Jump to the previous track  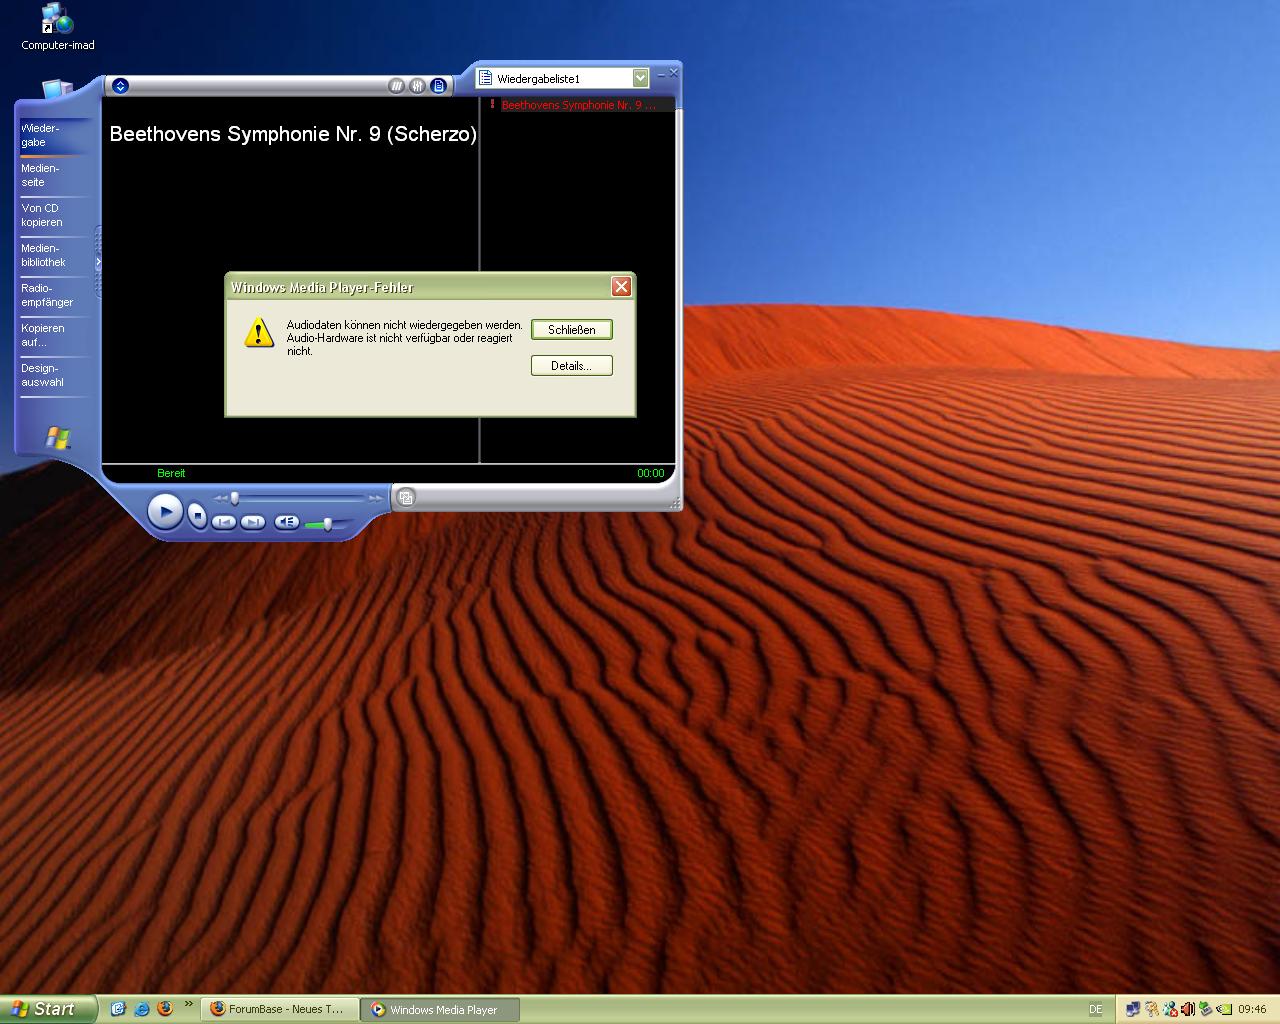point(224,522)
